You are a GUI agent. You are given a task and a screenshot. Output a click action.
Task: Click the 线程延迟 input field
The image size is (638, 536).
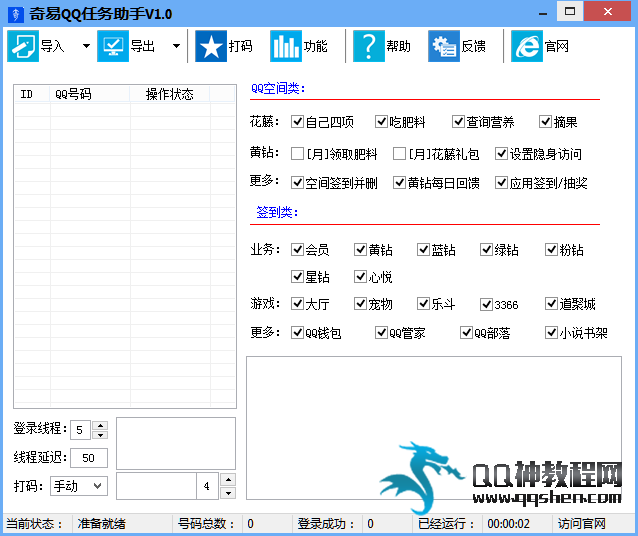(x=89, y=458)
